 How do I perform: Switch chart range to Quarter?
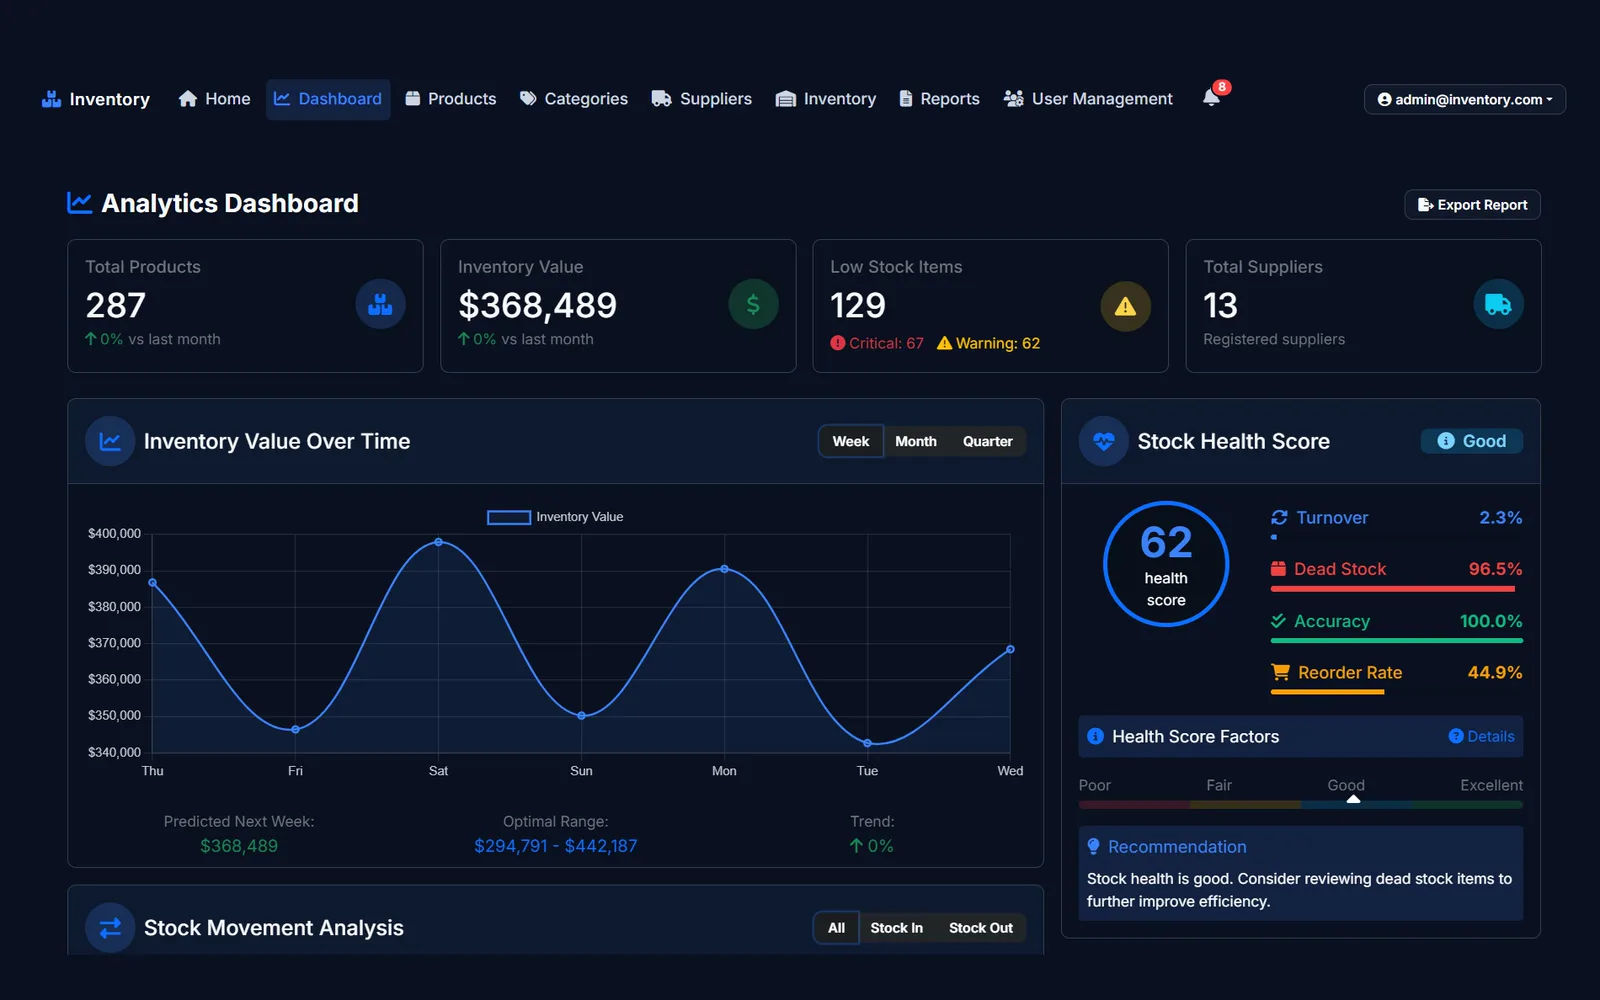coord(988,441)
